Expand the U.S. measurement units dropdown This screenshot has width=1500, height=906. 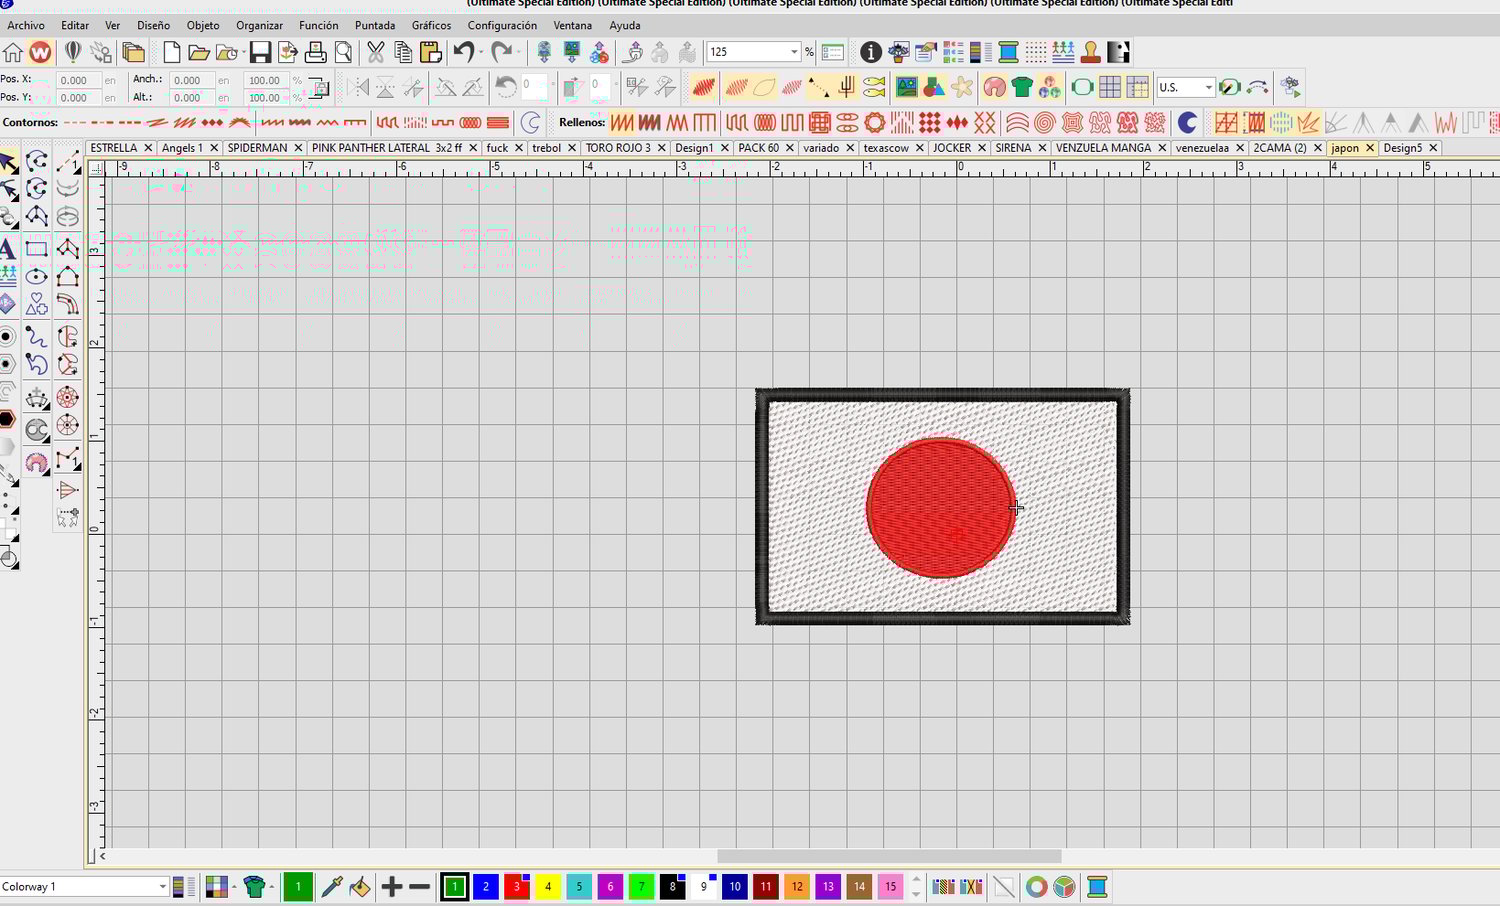click(x=1208, y=88)
